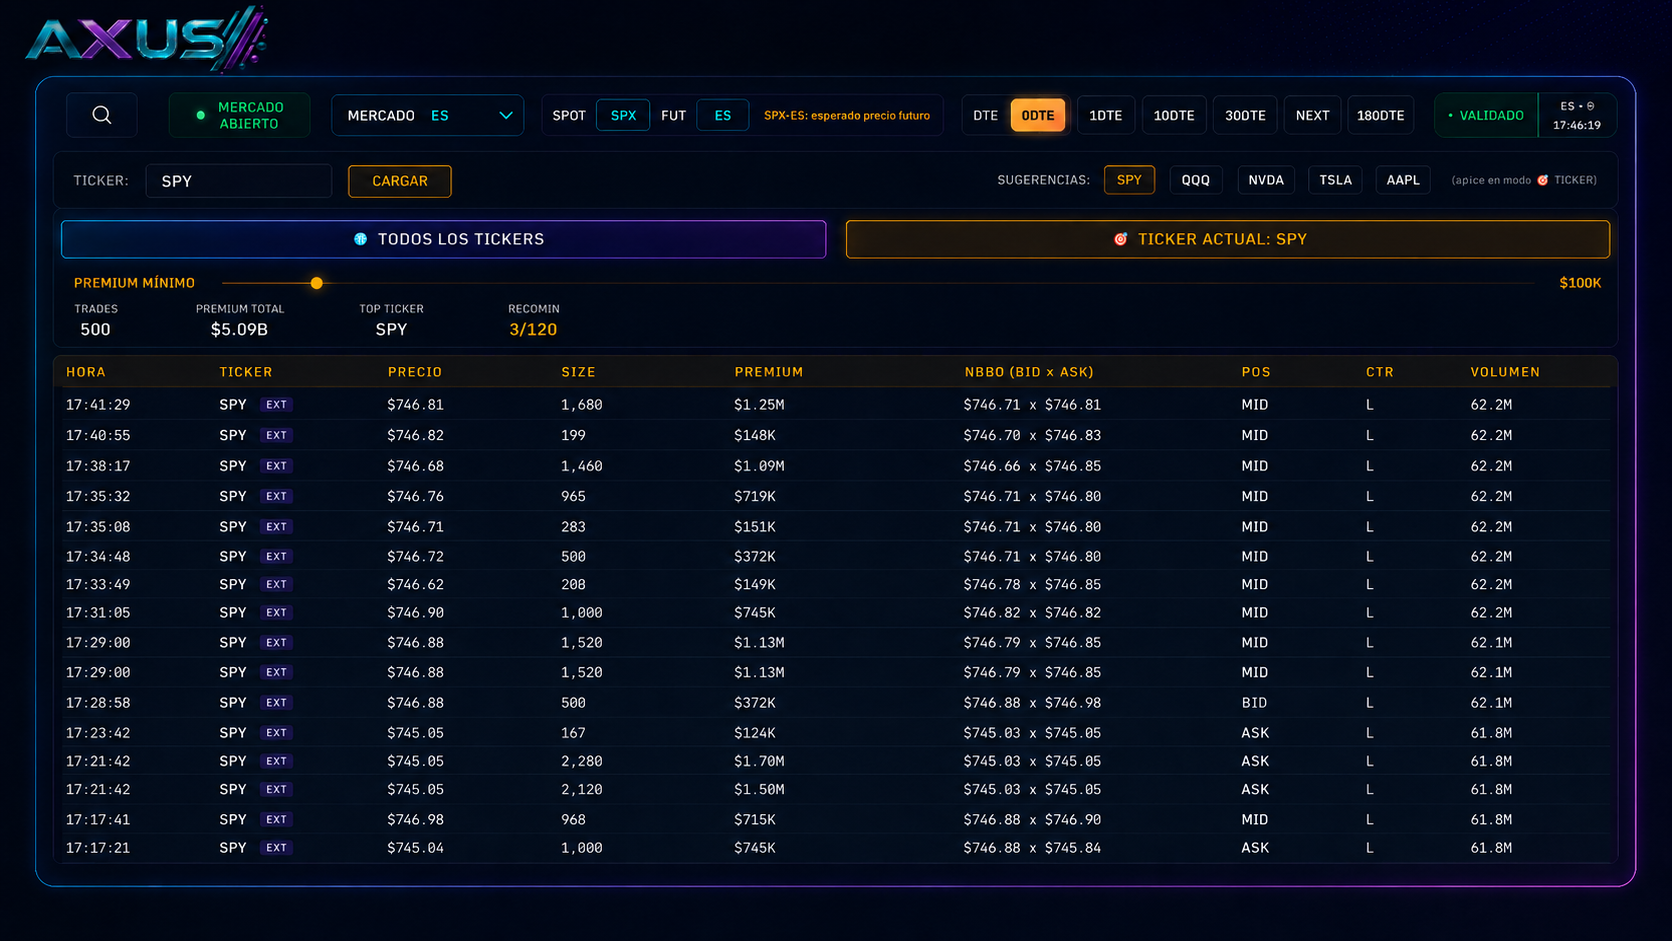1672x941 pixels.
Task: Click the $1.50M premium cell
Action: (x=759, y=790)
